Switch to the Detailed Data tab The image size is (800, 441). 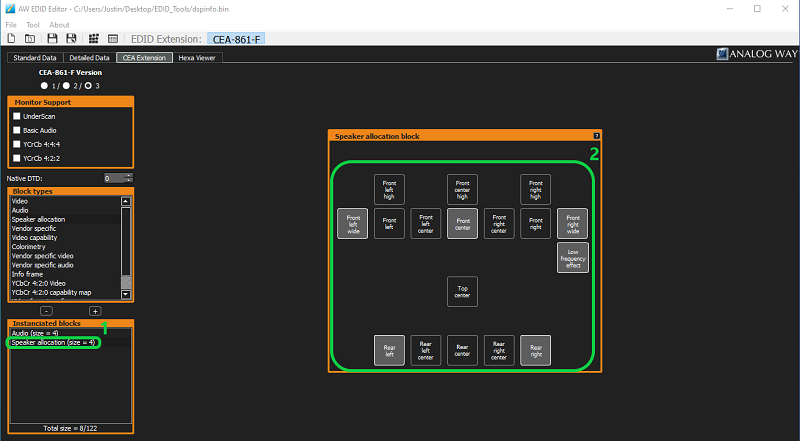coord(89,58)
